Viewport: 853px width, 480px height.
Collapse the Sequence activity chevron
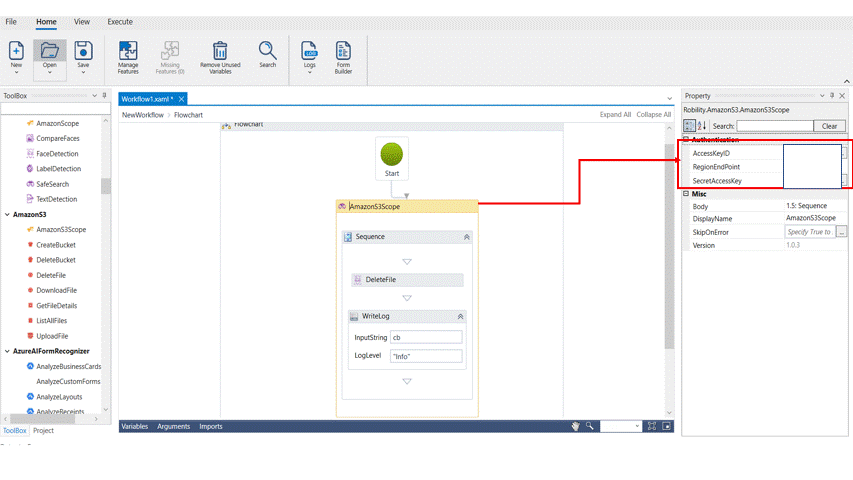click(x=466, y=237)
